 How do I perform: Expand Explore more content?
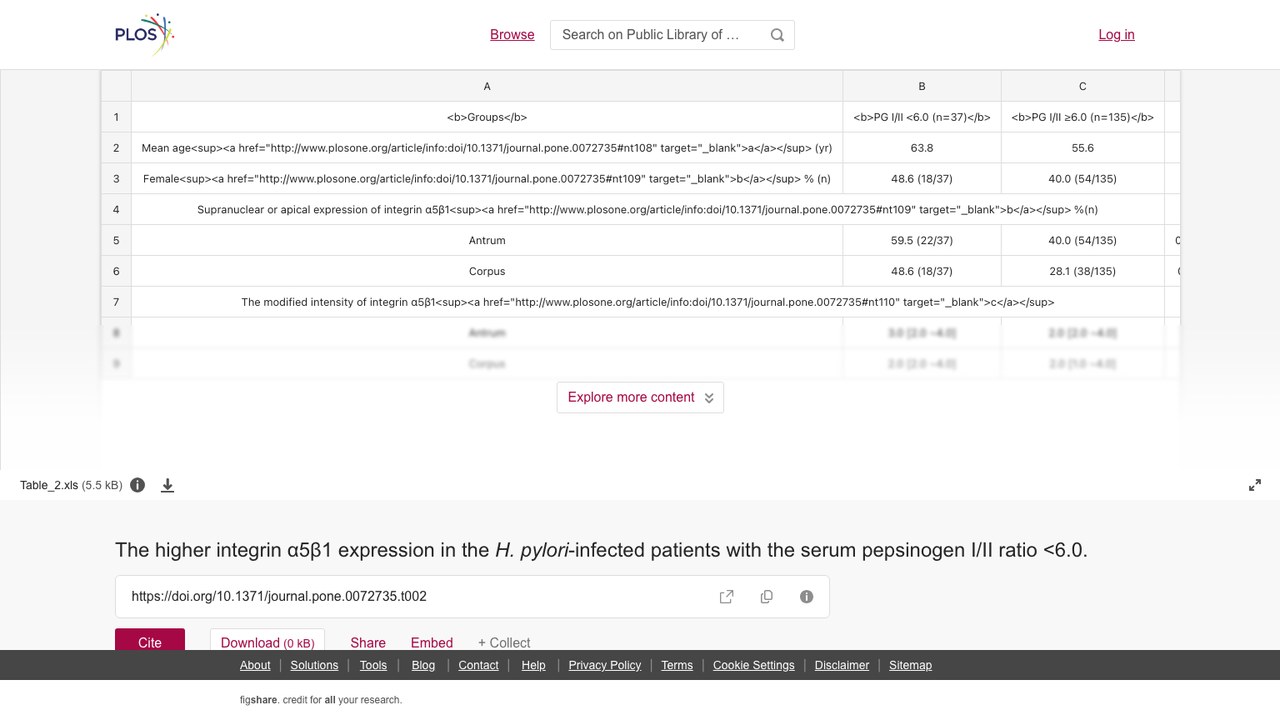point(640,397)
